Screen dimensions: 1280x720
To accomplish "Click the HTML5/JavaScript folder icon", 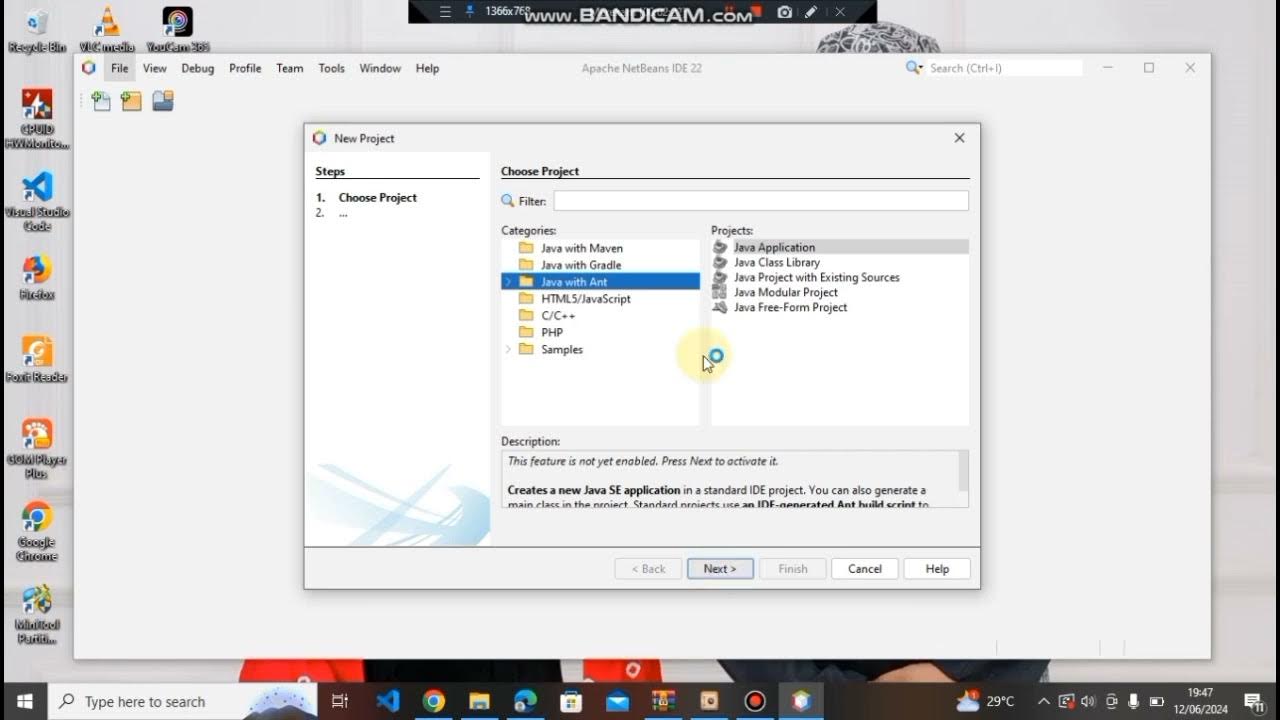I will coord(526,298).
